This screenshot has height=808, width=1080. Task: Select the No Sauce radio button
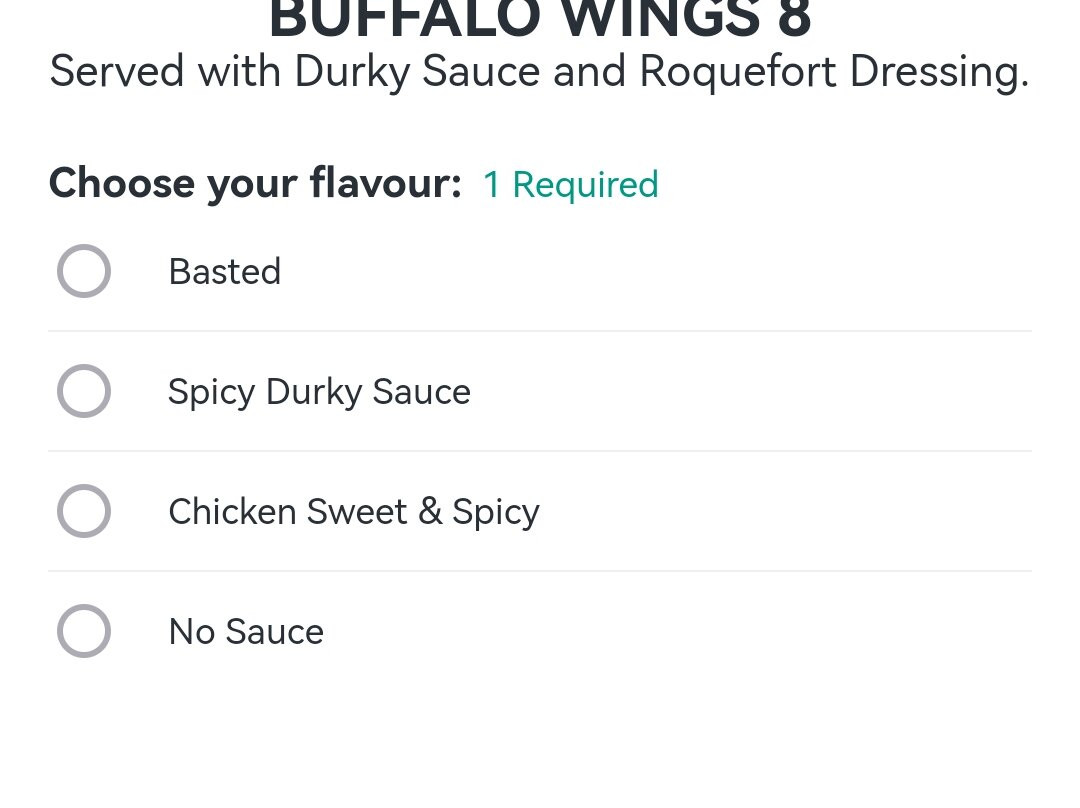pos(84,631)
